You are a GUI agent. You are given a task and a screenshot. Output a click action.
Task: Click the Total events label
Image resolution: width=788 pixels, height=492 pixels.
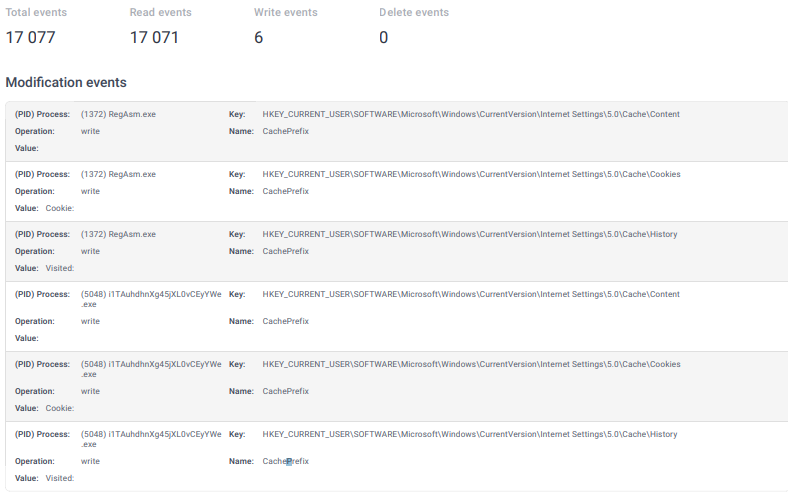coord(36,12)
